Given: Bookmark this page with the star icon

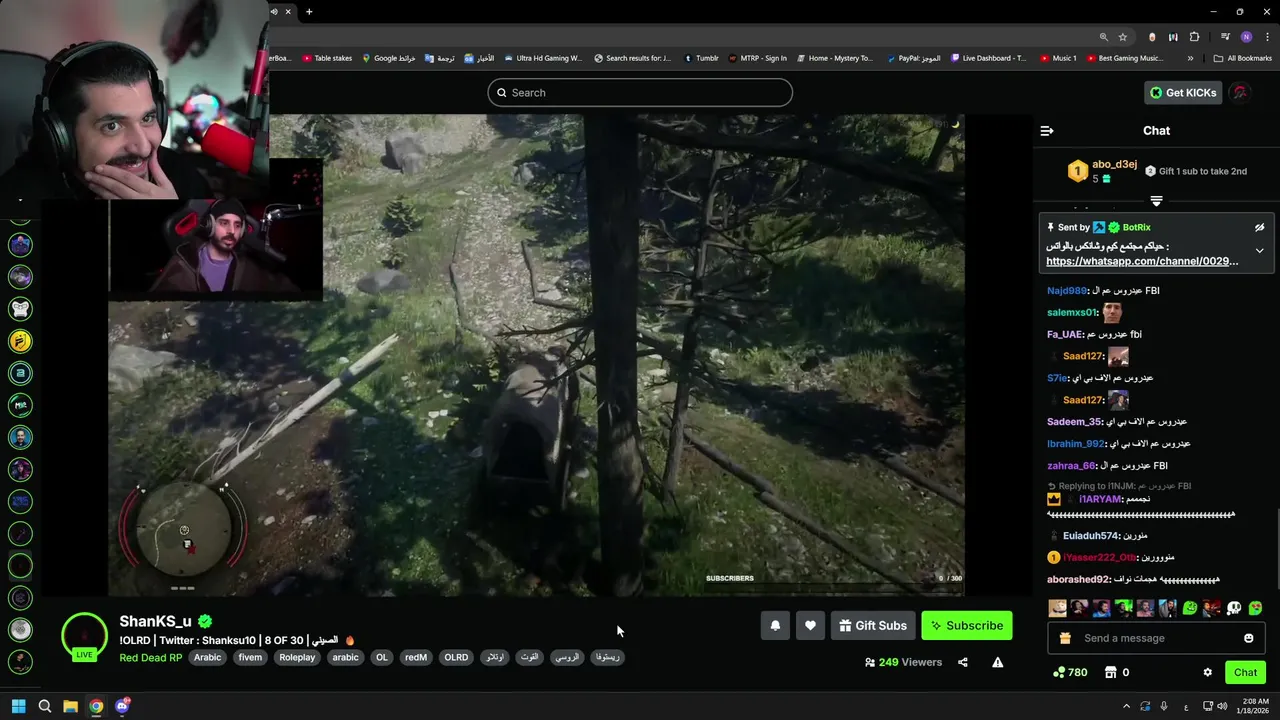Looking at the screenshot, I should 1123,37.
